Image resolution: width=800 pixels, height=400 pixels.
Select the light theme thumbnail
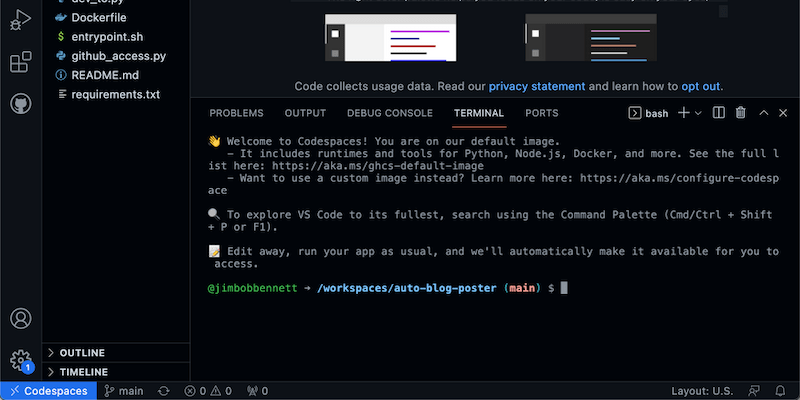tap(391, 37)
